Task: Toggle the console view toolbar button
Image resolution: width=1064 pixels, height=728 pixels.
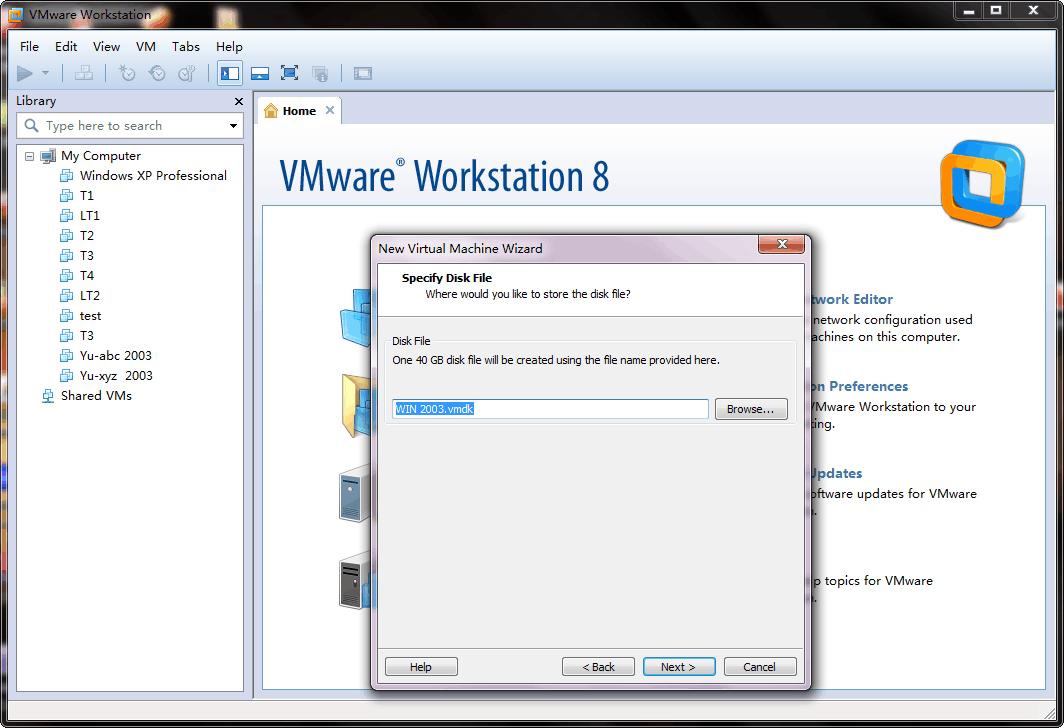Action: (362, 73)
